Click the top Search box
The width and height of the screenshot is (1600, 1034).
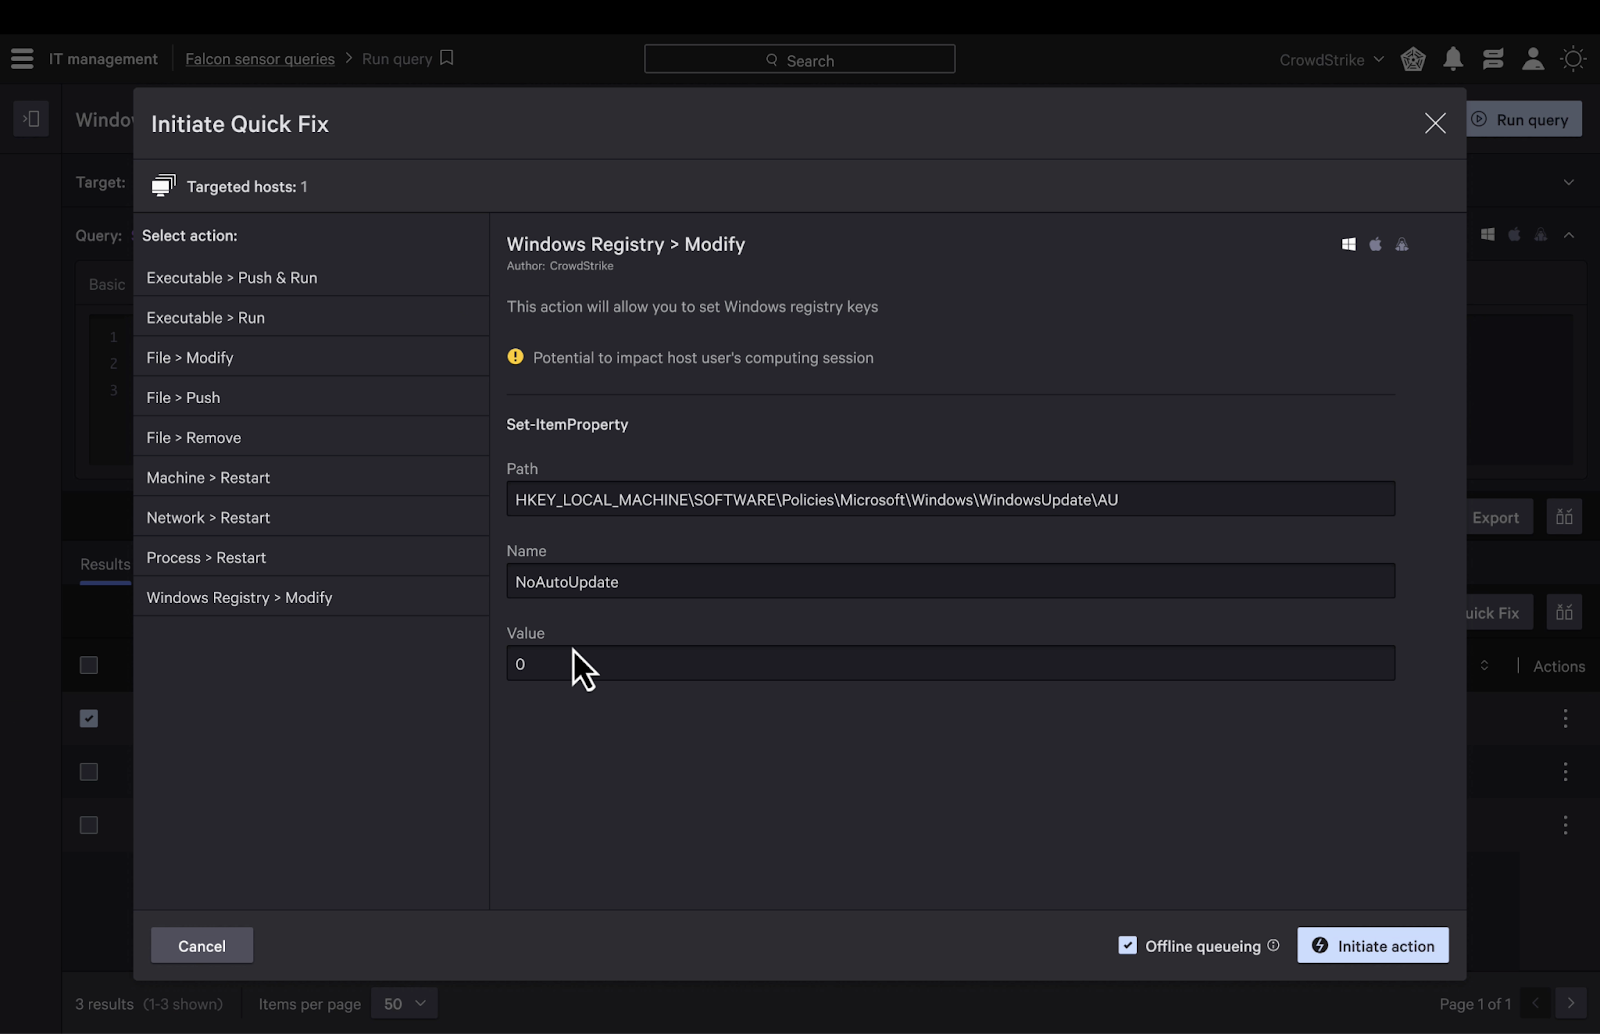tap(799, 59)
